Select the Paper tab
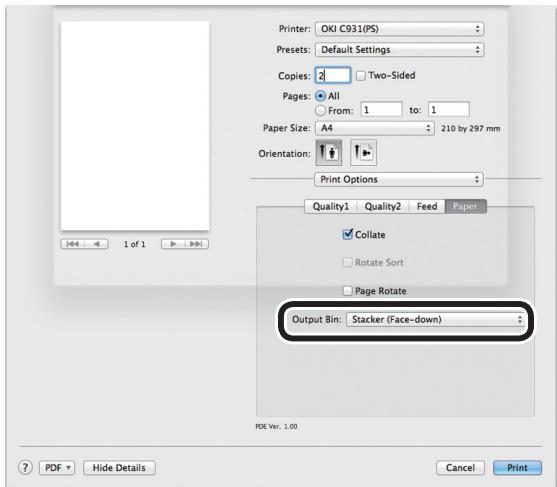Viewport: 557px width, 487px height. point(465,206)
